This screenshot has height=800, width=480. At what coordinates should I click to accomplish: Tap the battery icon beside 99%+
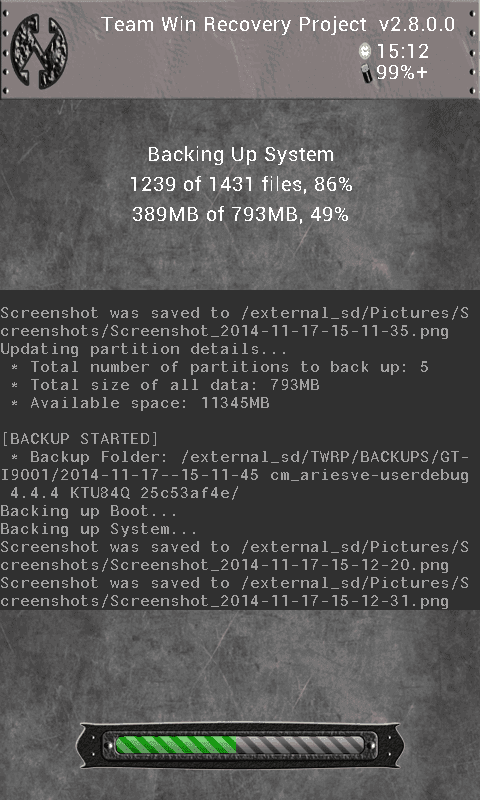click(367, 73)
